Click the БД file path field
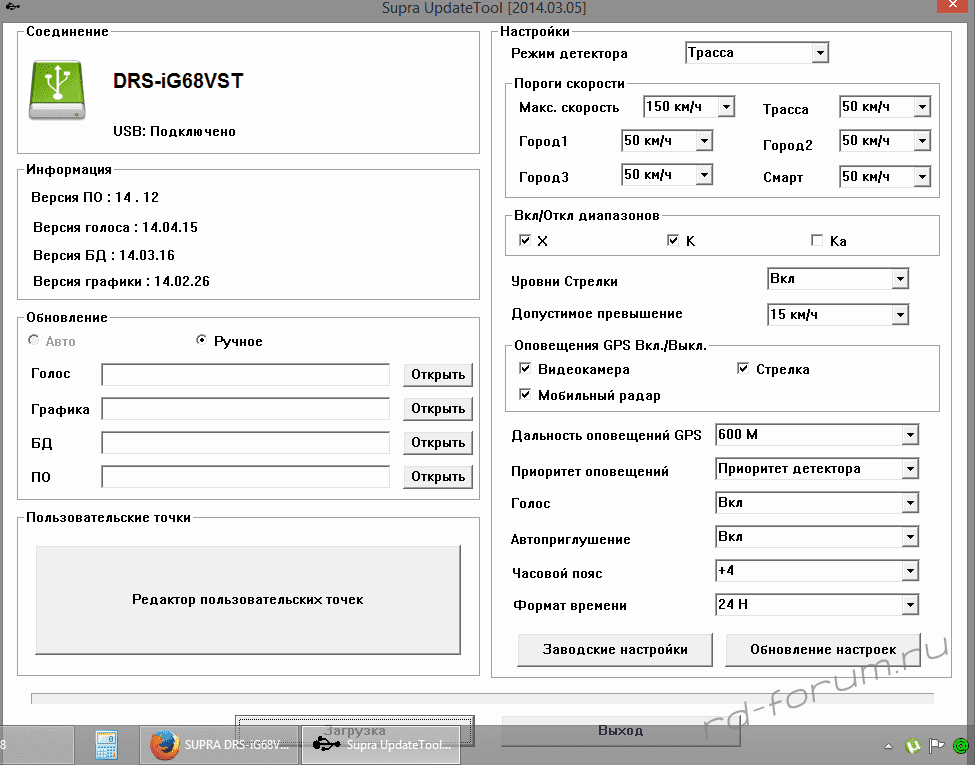 tap(245, 443)
